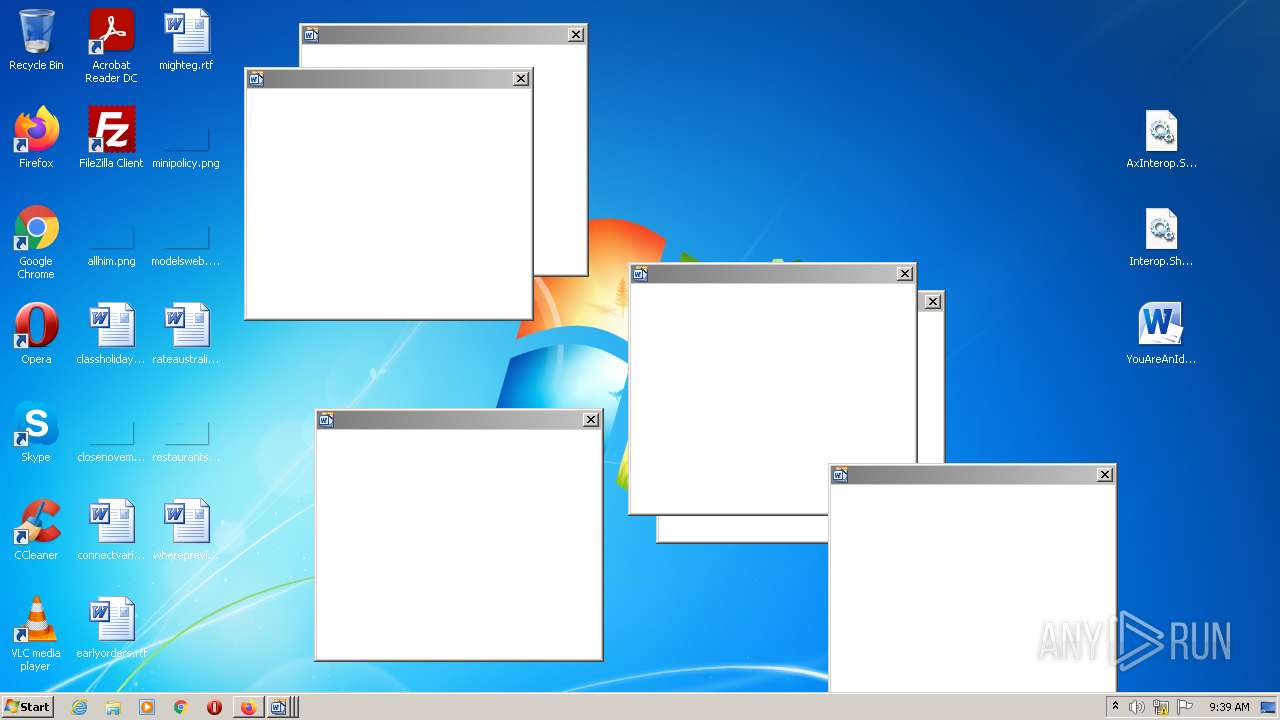
Task: Open the Opera desktop shortcut
Action: click(x=36, y=334)
